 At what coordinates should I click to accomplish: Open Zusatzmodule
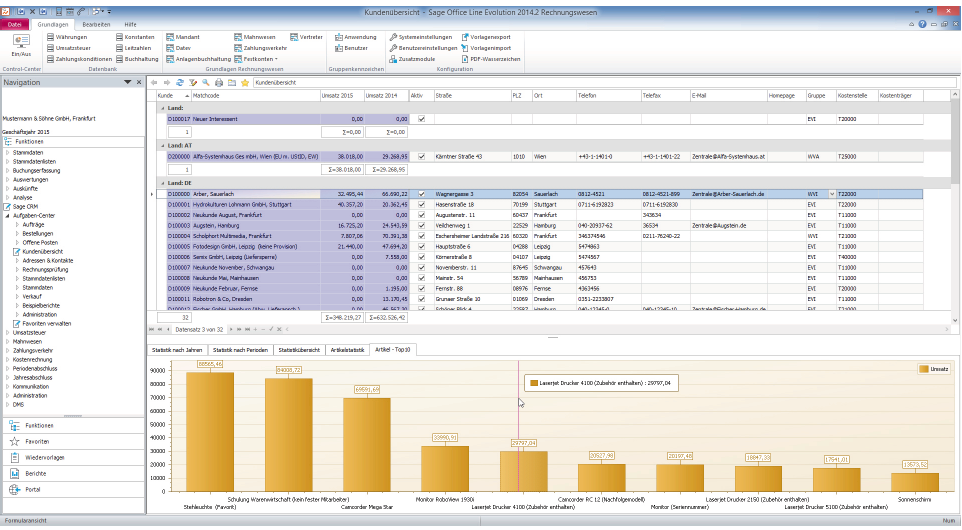[x=412, y=59]
